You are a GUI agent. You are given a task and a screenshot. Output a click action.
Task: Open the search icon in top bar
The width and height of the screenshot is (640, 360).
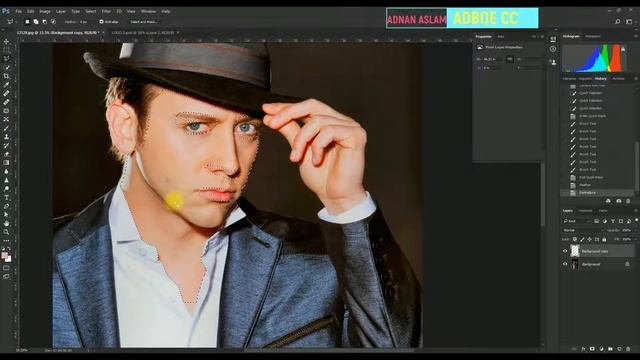[618, 22]
